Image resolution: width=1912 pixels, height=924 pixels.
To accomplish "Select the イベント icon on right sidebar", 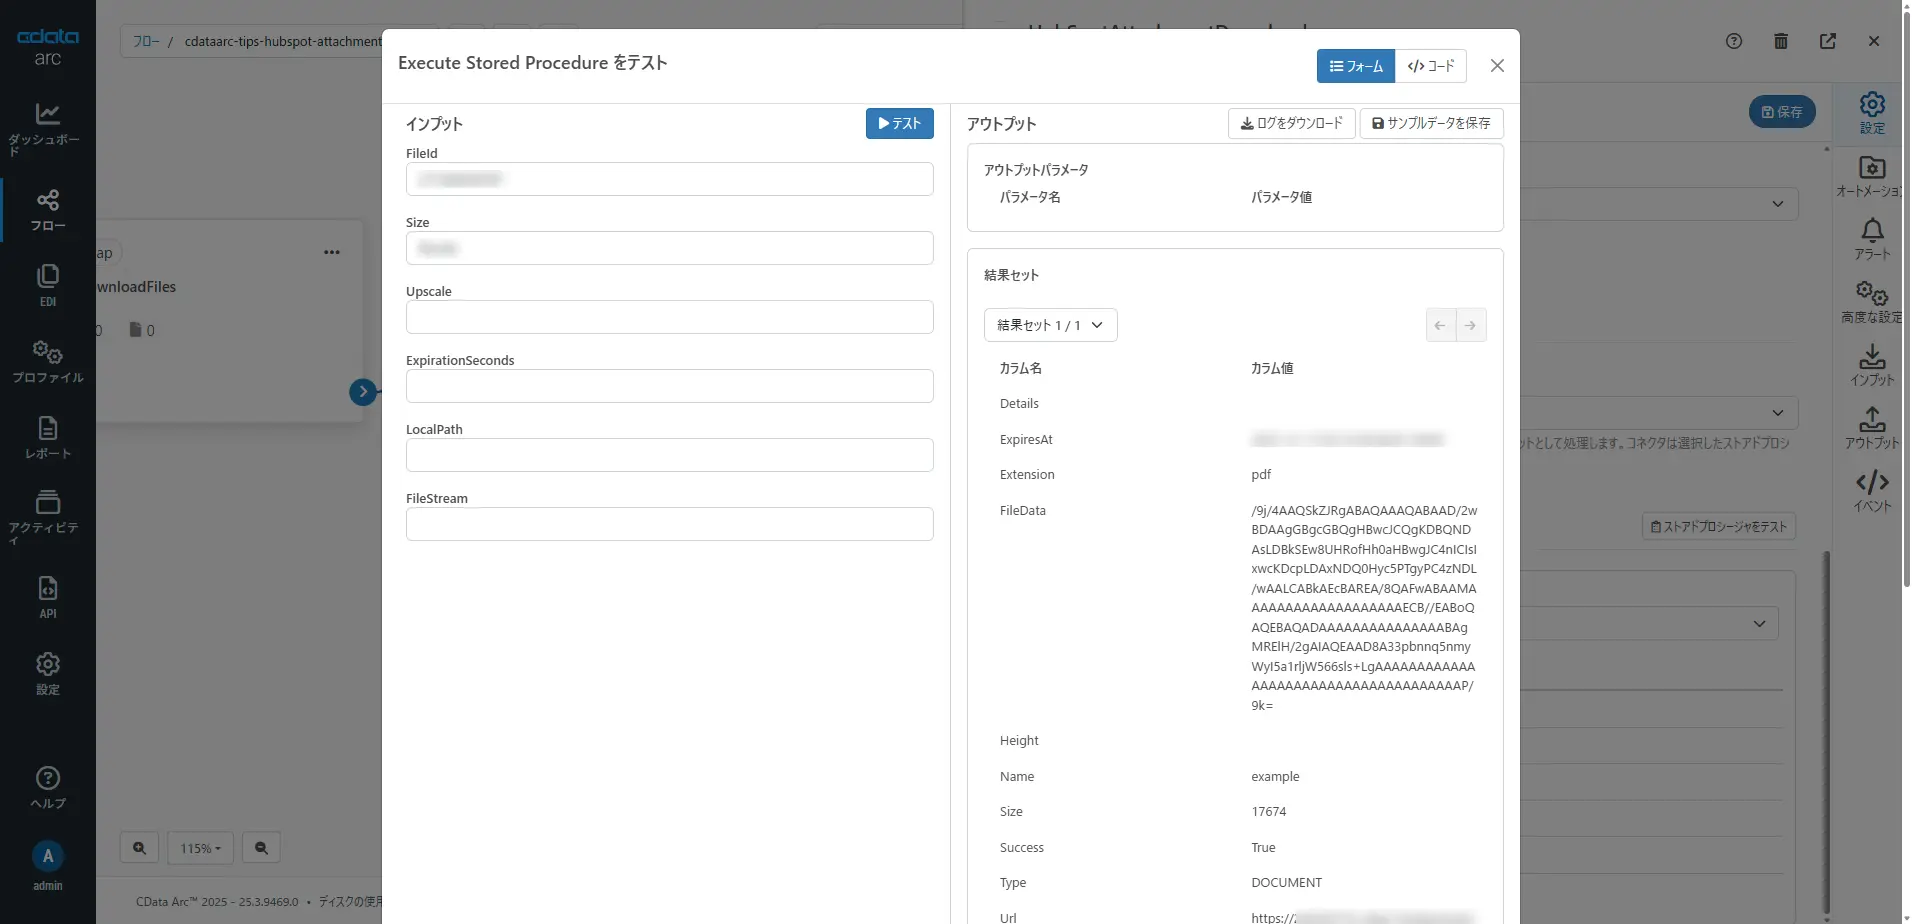I will [x=1872, y=489].
